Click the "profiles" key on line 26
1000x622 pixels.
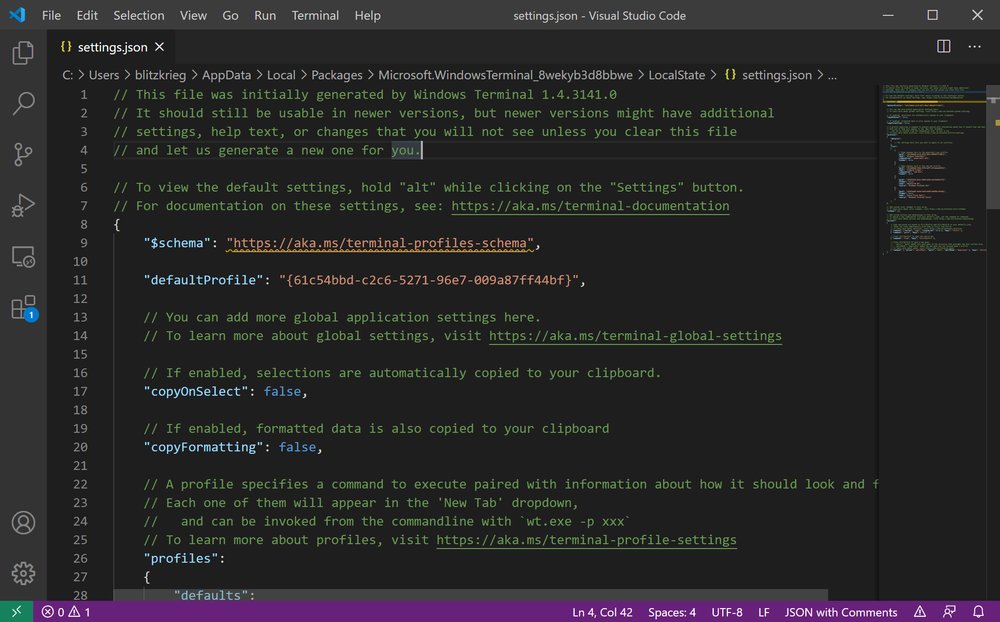coord(180,558)
